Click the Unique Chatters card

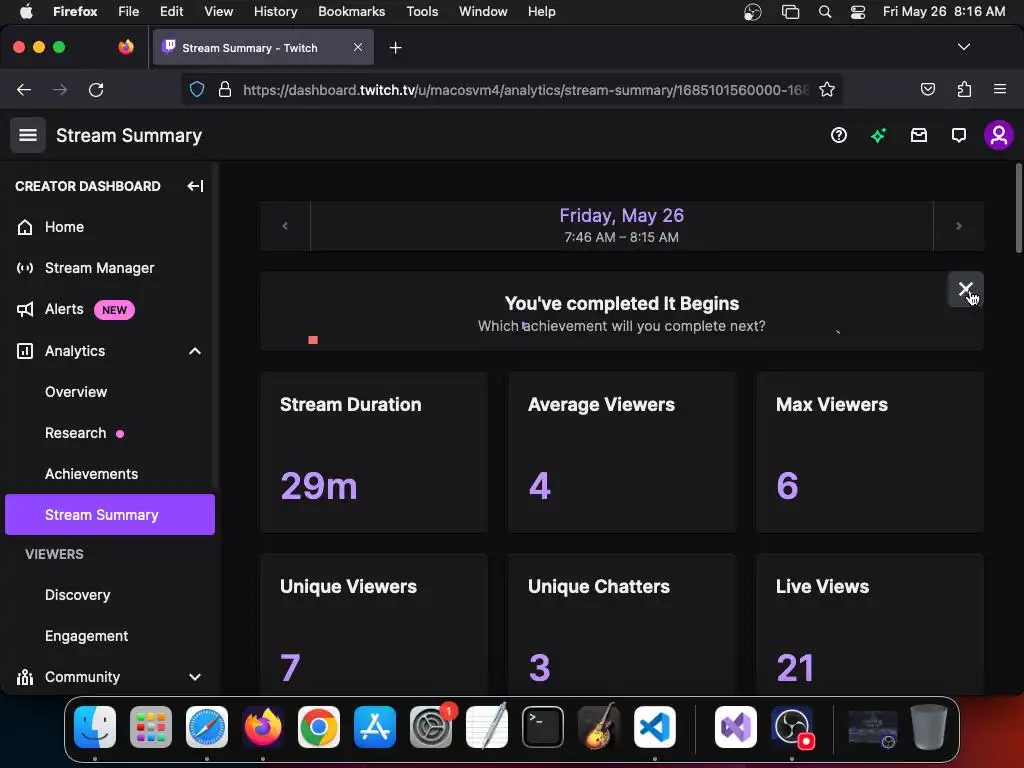point(622,624)
